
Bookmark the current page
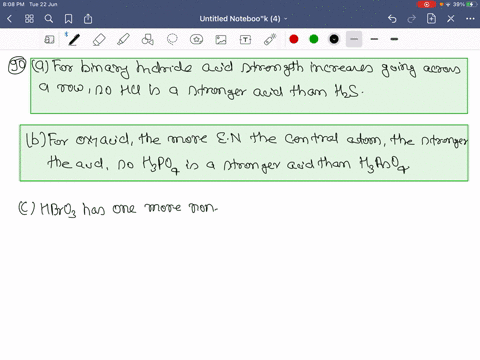[68, 19]
